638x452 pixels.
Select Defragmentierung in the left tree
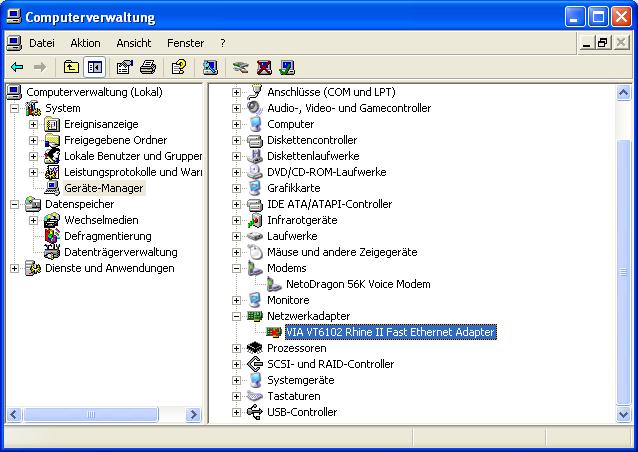coord(107,236)
